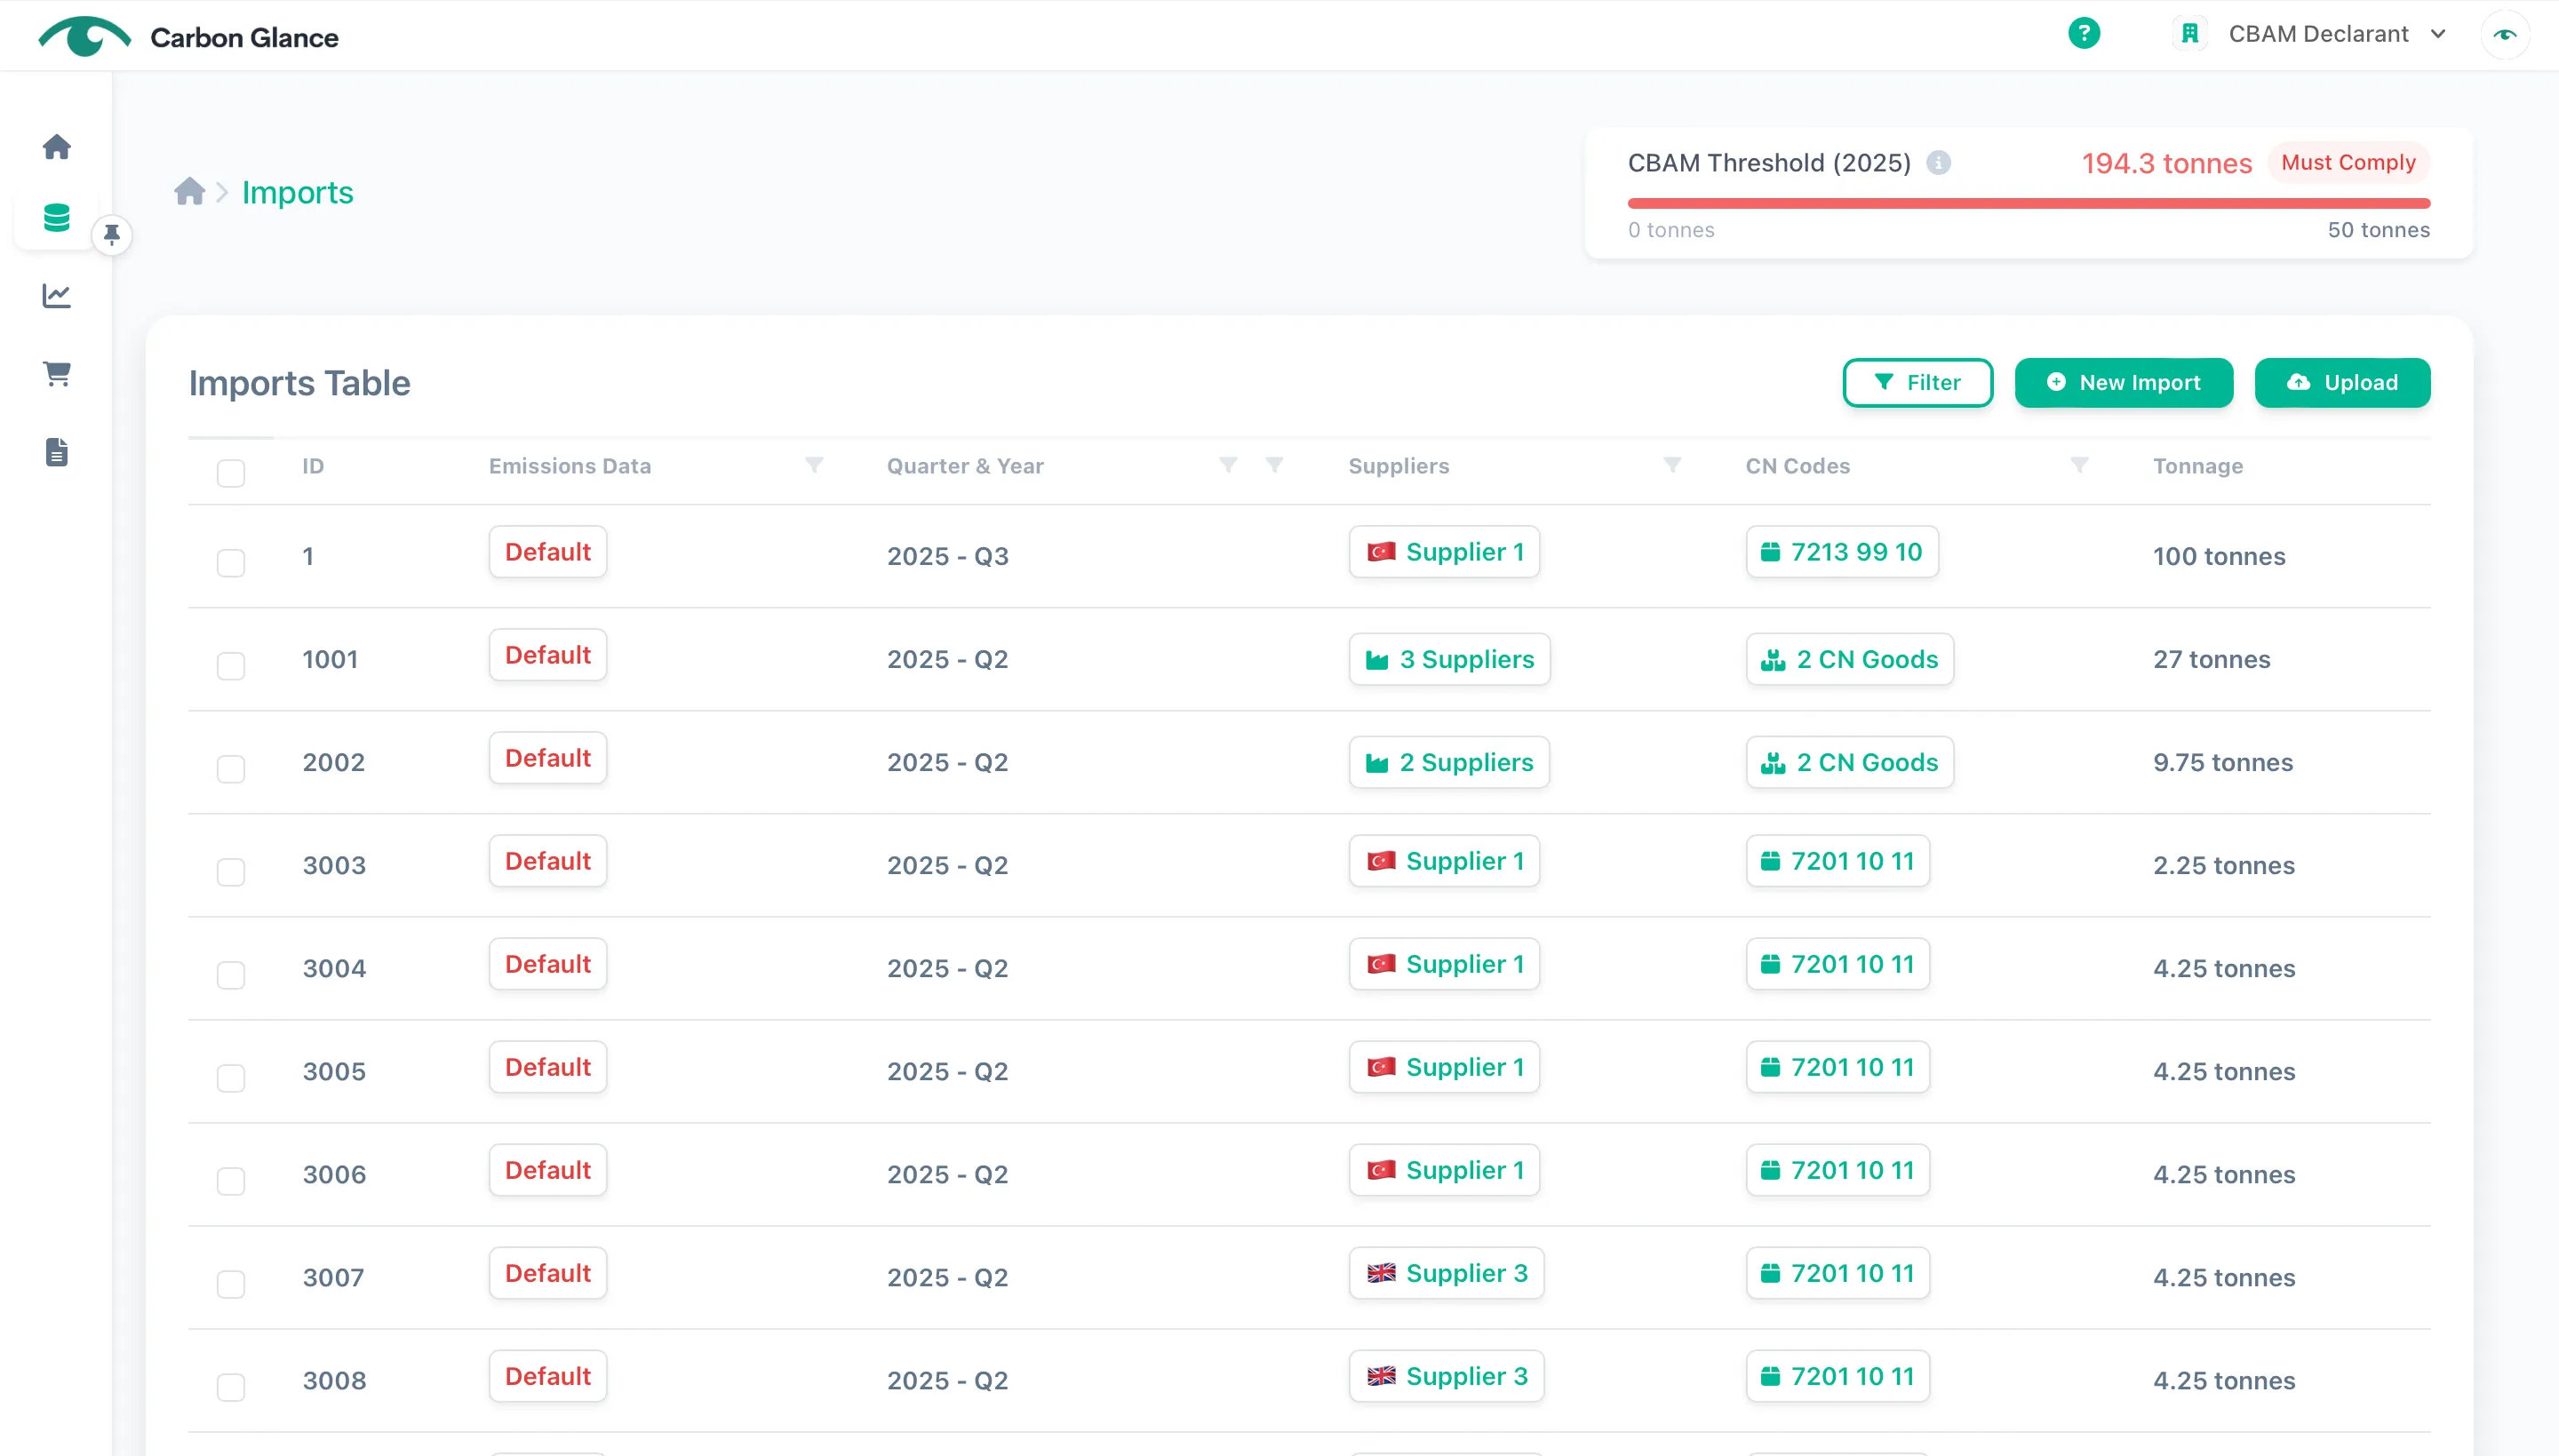
Task: Click the Imports Table heading
Action: [299, 383]
